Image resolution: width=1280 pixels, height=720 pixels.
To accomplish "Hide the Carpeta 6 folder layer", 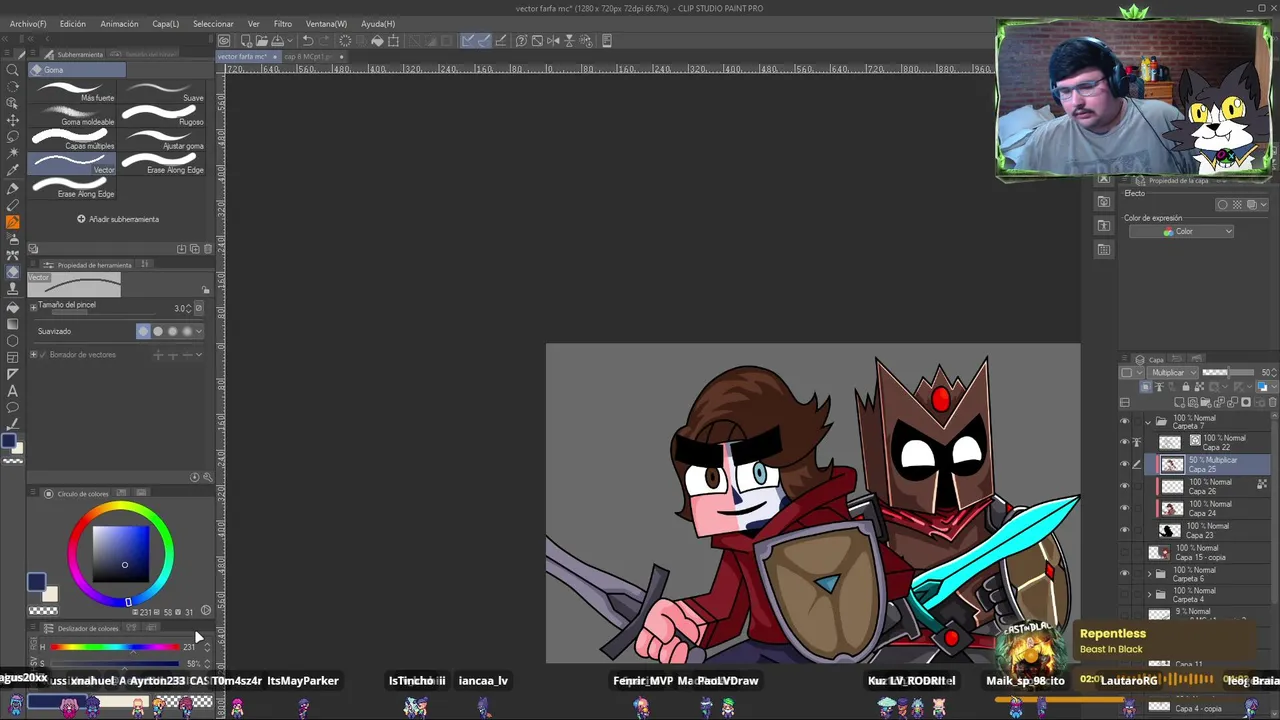I will 1124,574.
